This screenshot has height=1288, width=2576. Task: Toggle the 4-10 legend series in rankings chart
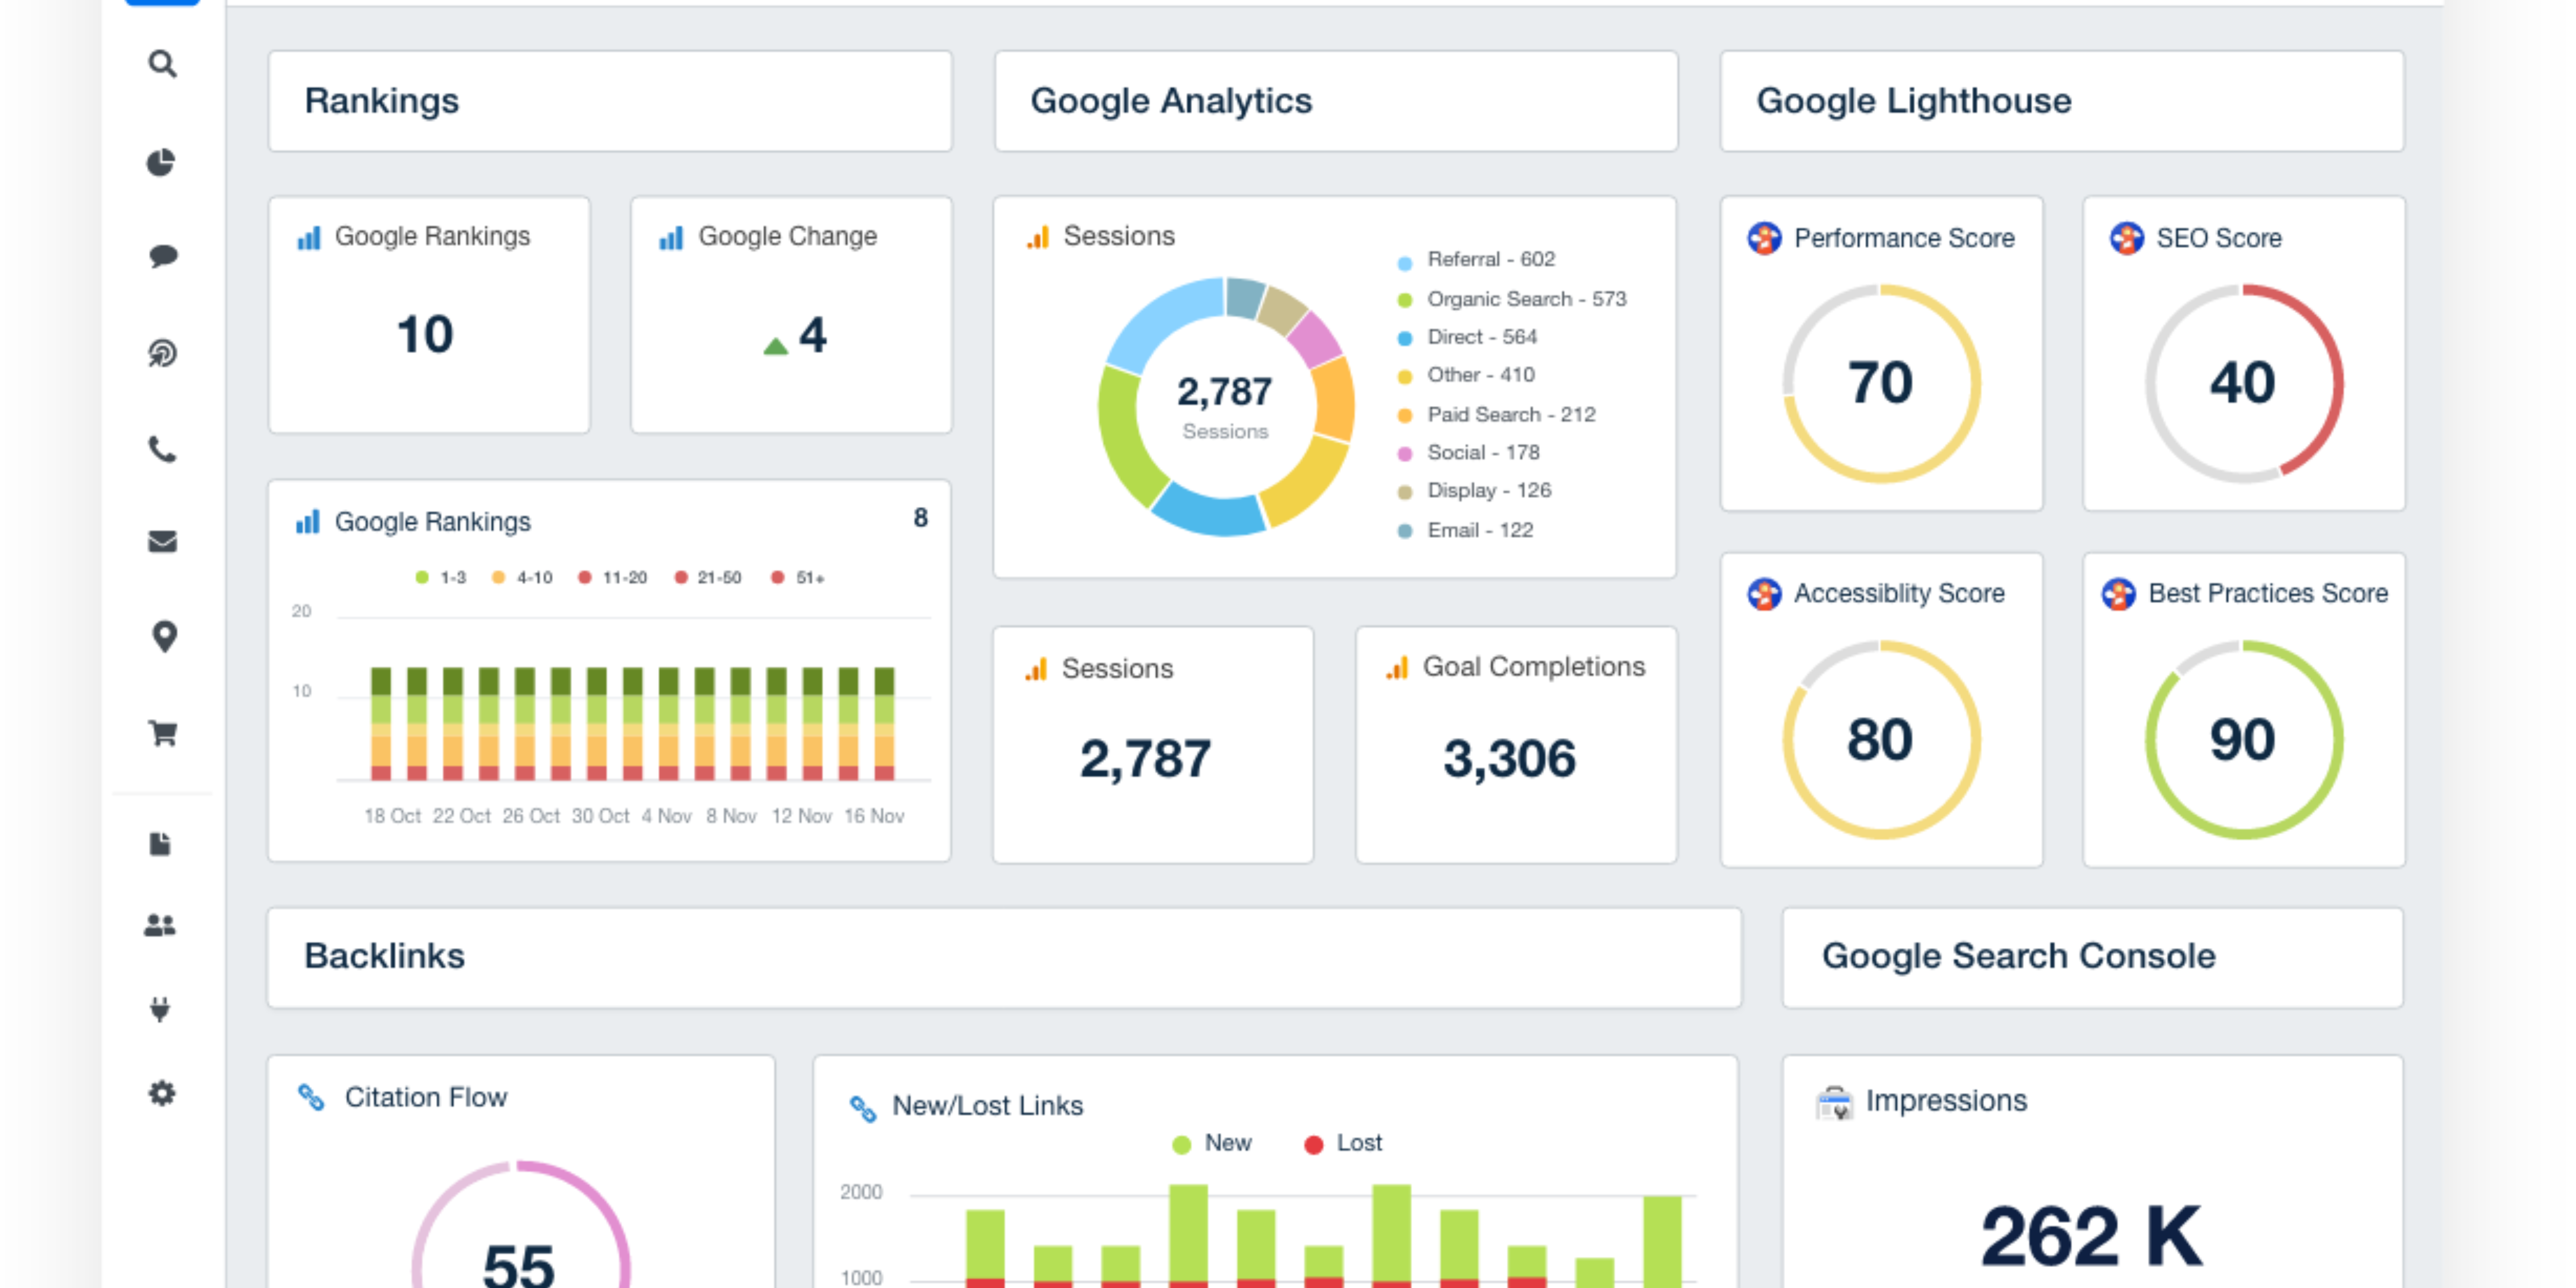pos(522,578)
